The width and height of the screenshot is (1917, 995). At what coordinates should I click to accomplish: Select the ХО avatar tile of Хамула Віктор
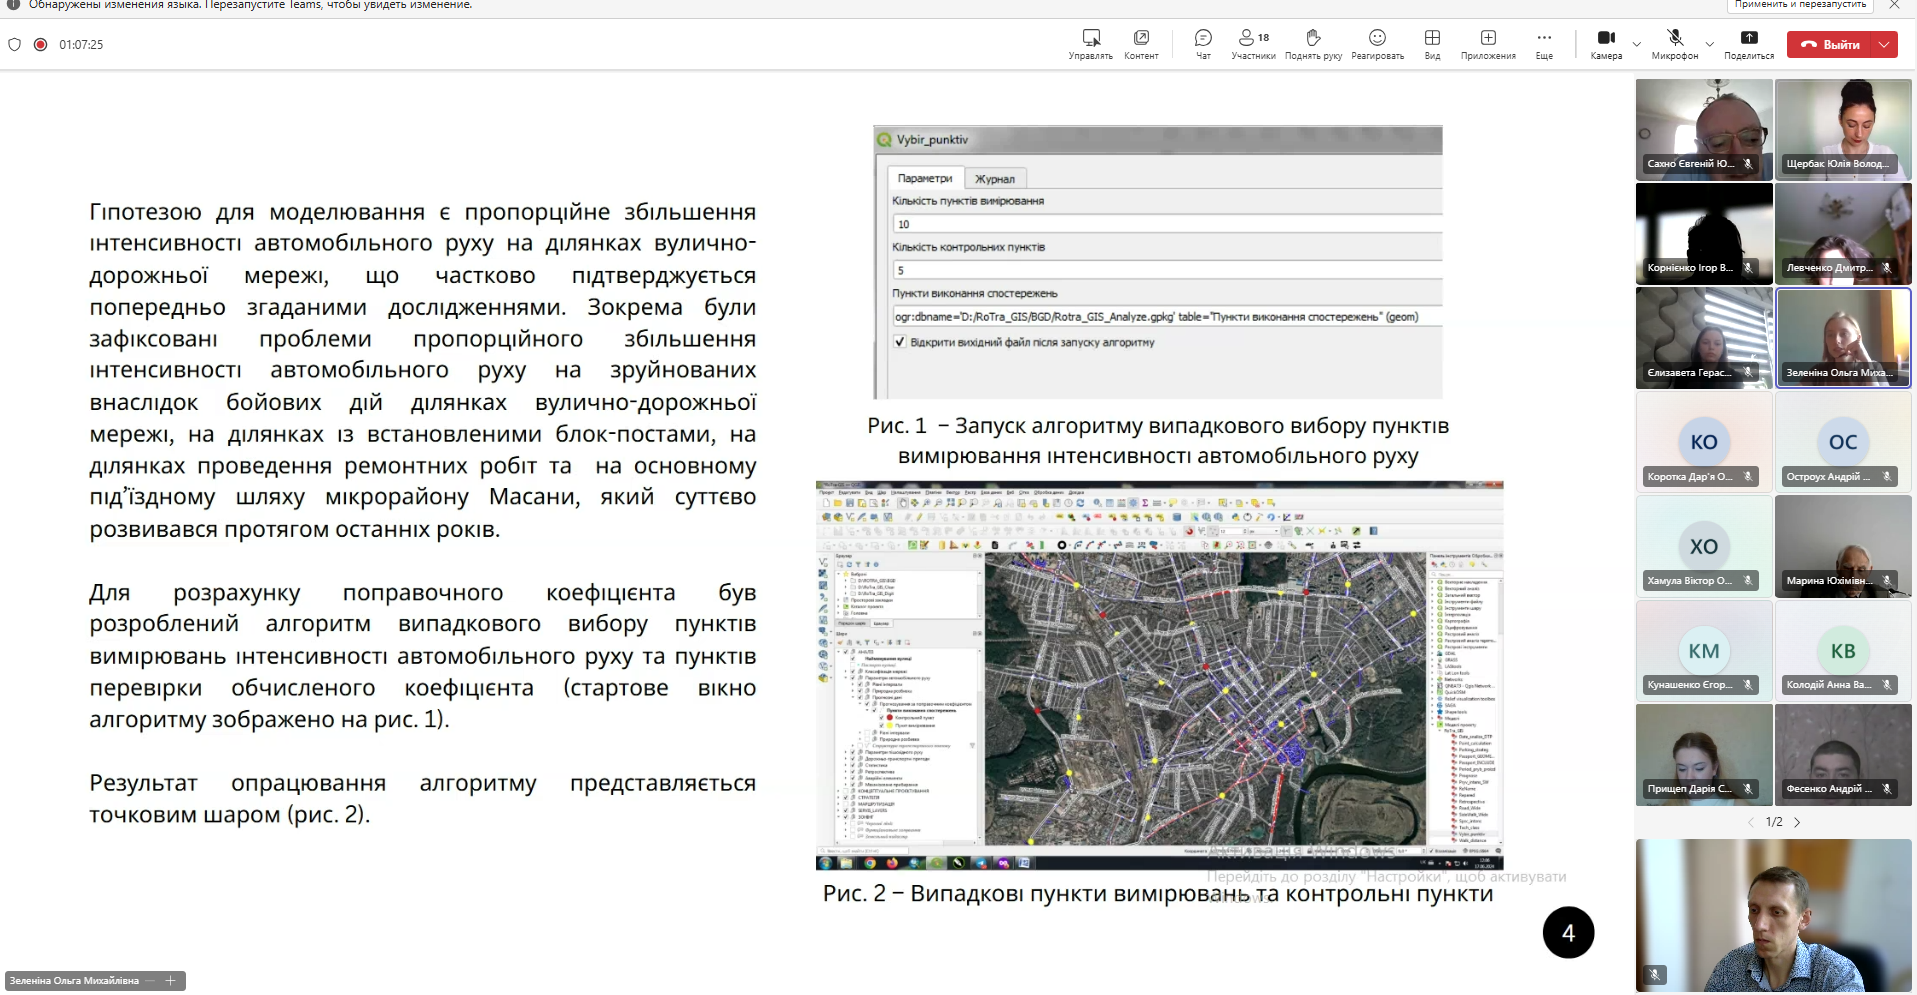click(1704, 546)
